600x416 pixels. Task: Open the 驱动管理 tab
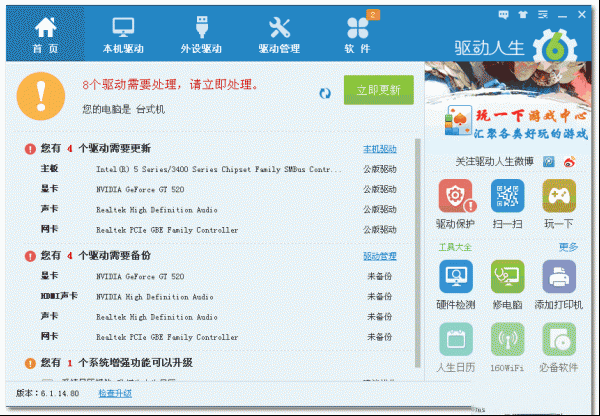point(279,34)
